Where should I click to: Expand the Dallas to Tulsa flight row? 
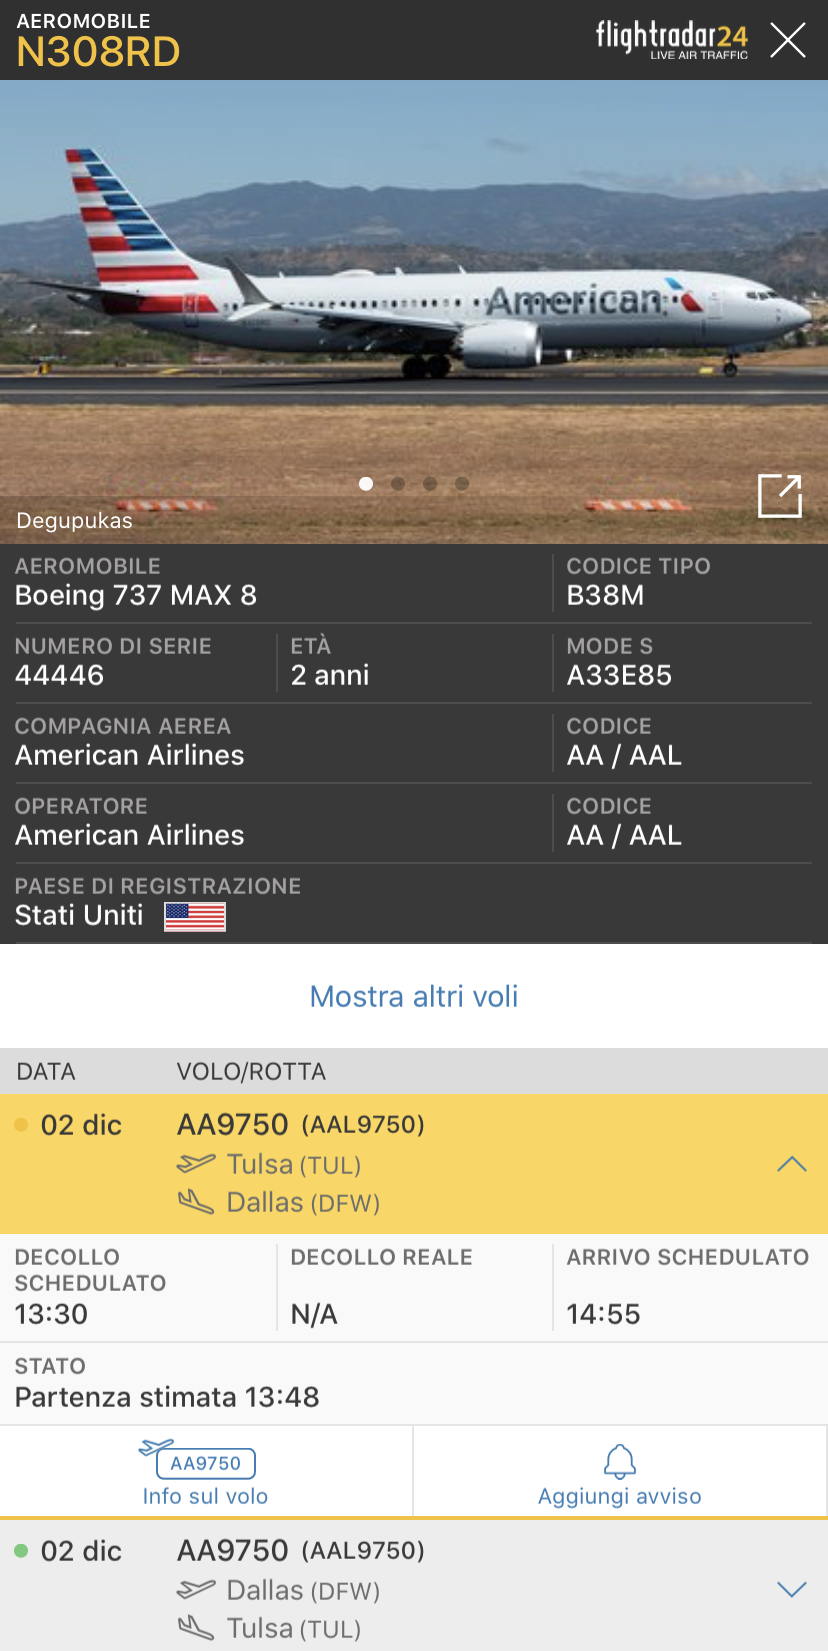pyautogui.click(x=792, y=1590)
